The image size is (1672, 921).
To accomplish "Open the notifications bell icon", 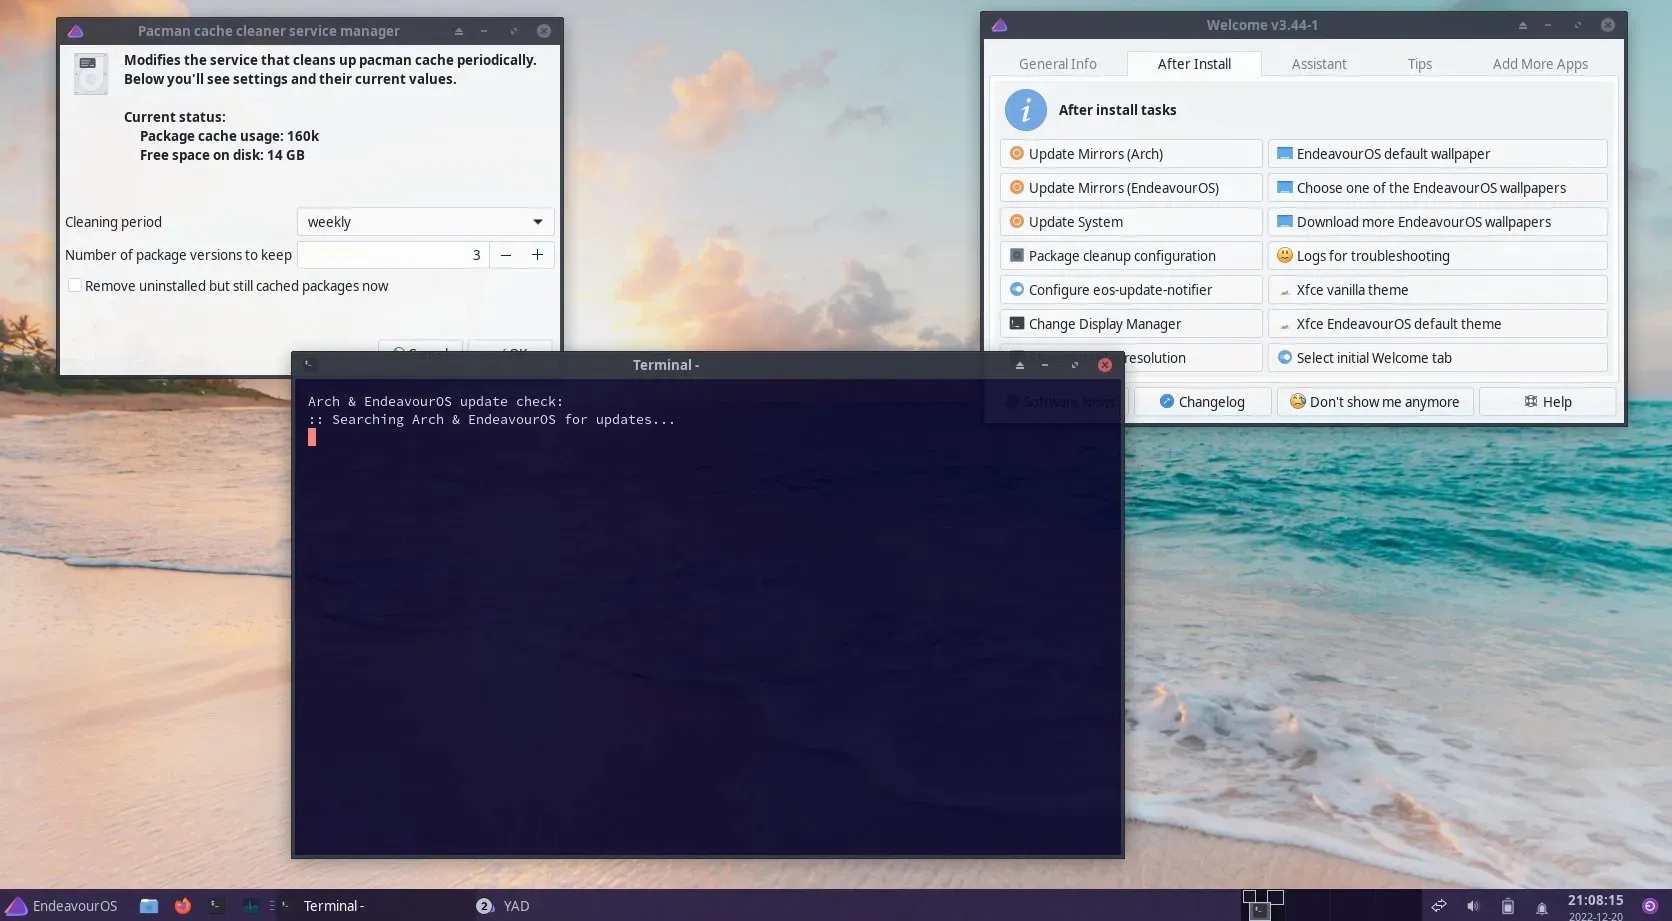I will coord(1541,907).
